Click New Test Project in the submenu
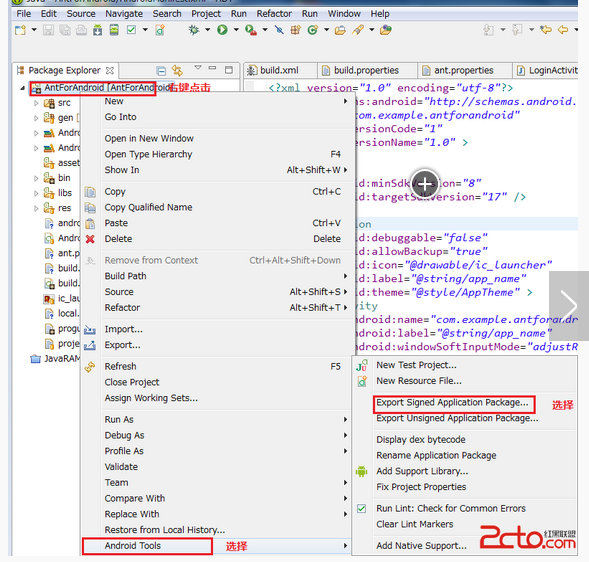This screenshot has width=589, height=562. [x=416, y=365]
